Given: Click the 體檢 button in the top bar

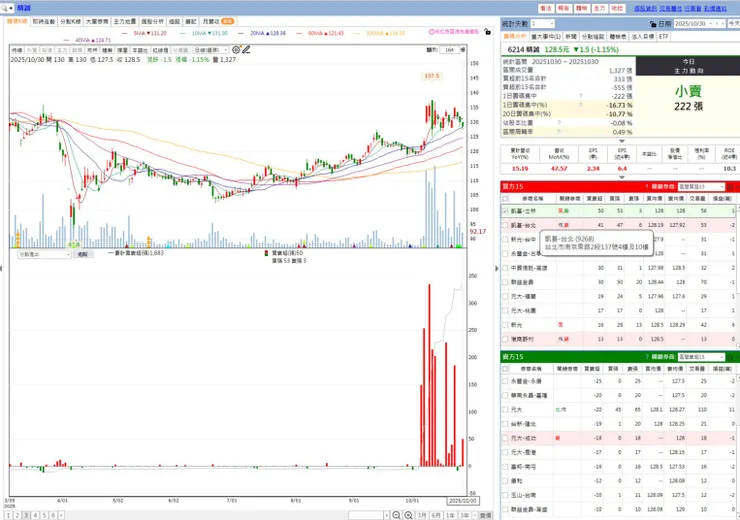Looking at the screenshot, I should pos(581,8).
